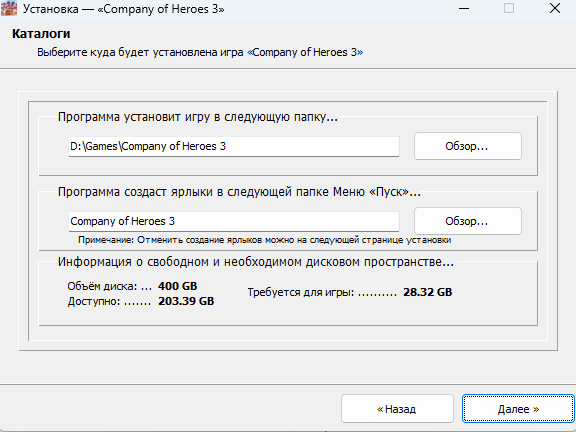Click the Каталоги page heading

(41, 34)
